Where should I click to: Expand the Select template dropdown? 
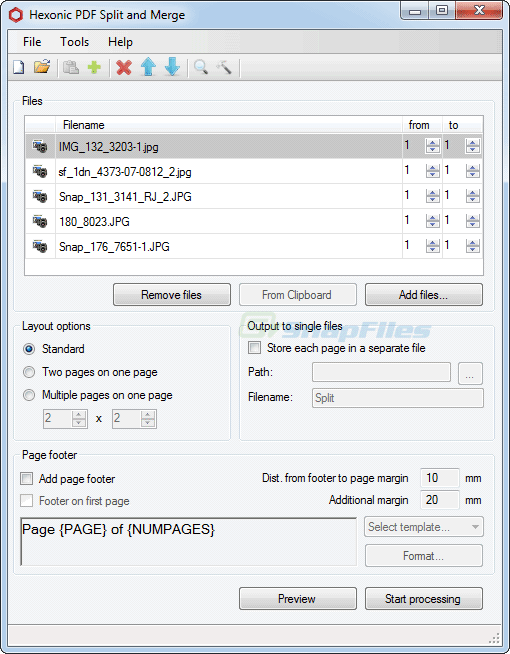tap(424, 527)
